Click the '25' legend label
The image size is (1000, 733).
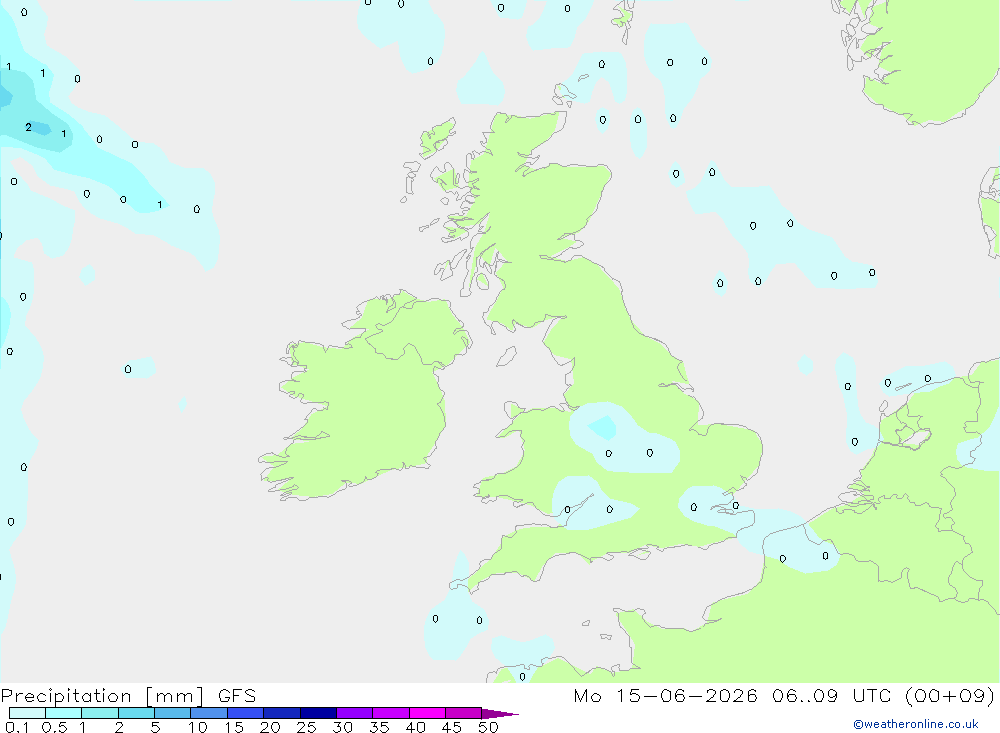[307, 727]
